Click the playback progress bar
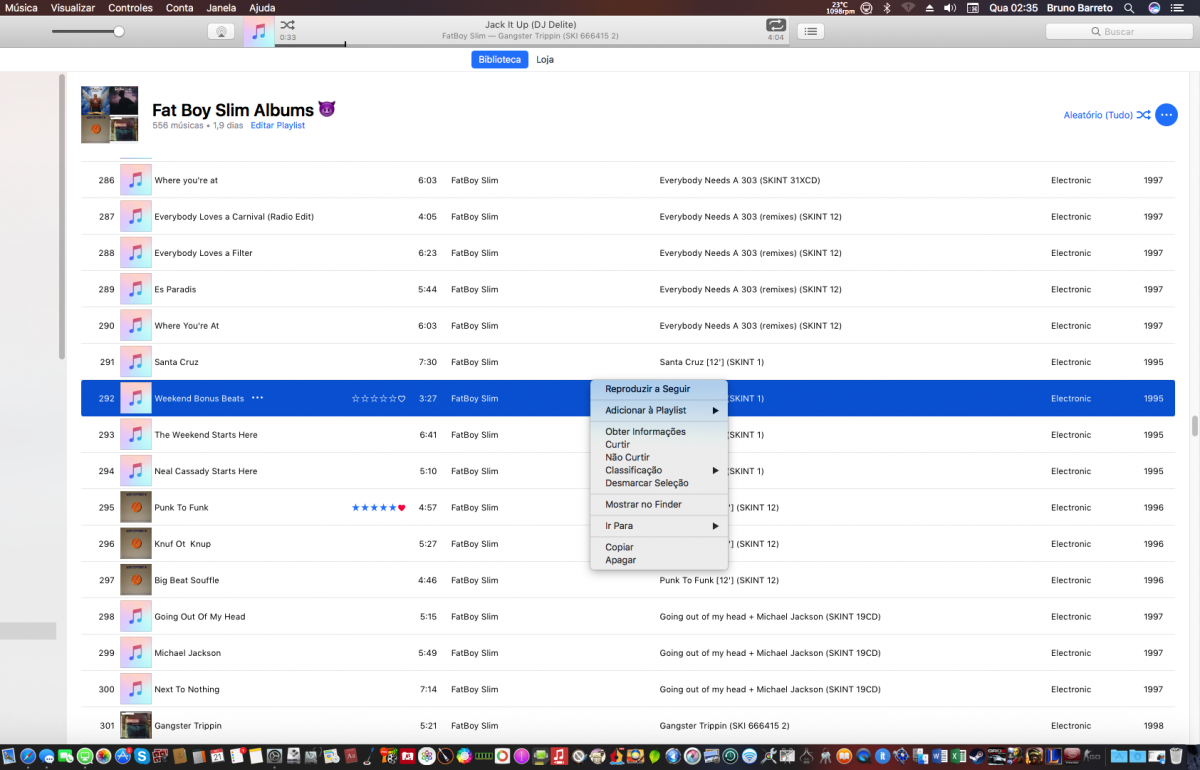The height and width of the screenshot is (770, 1200). (x=533, y=45)
